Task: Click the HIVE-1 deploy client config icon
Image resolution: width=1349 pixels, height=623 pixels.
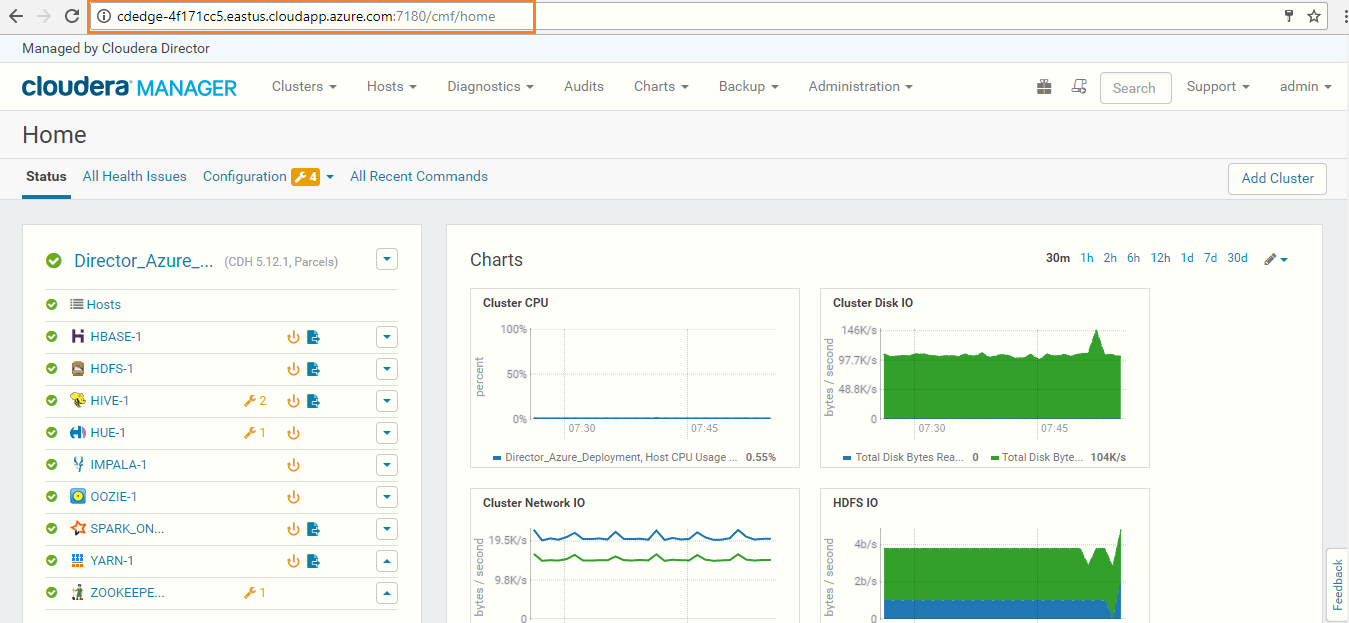Action: [x=313, y=401]
